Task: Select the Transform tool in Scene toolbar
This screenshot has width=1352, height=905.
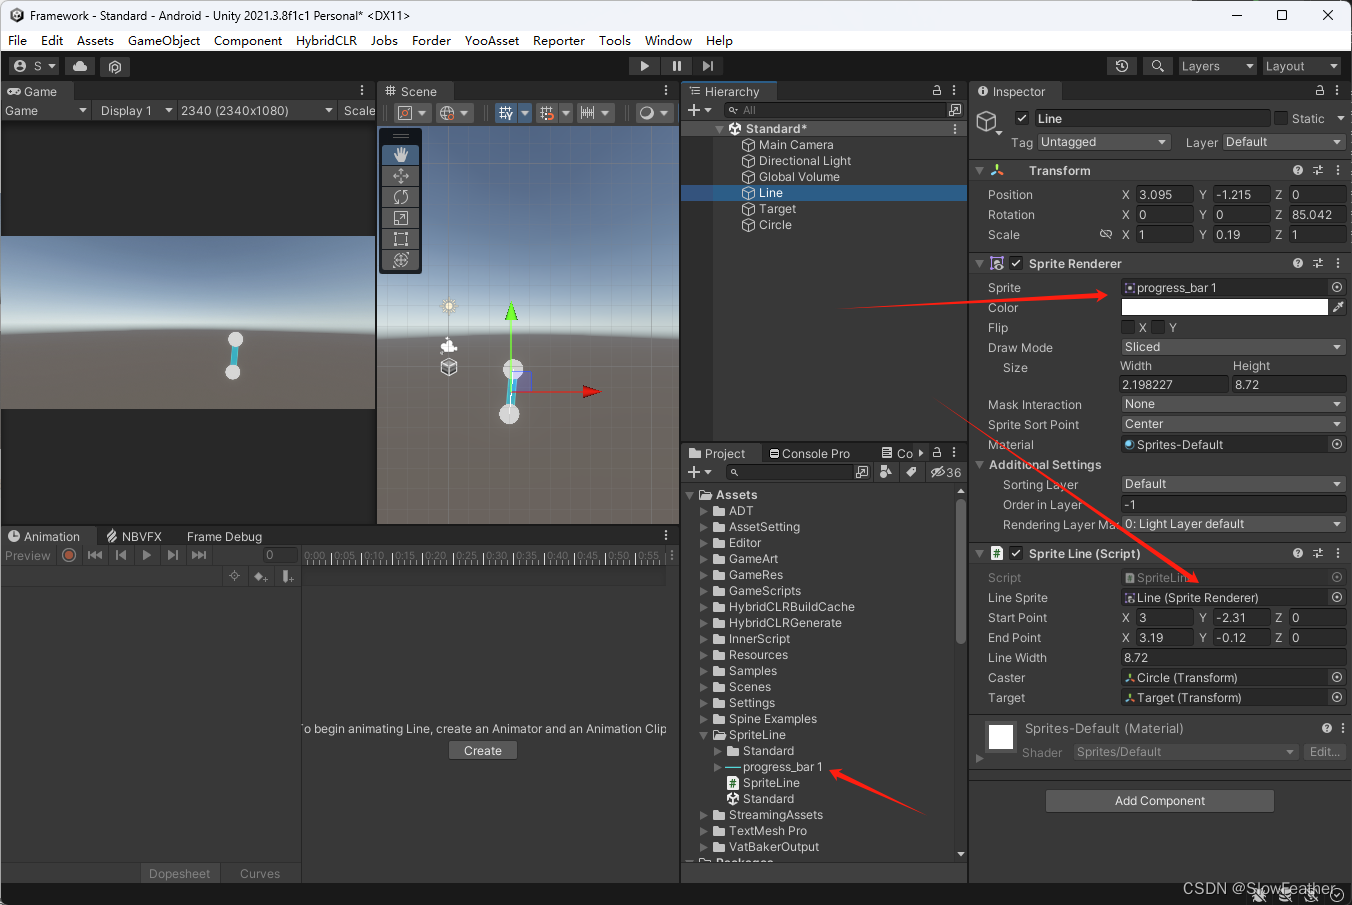Action: (401, 260)
